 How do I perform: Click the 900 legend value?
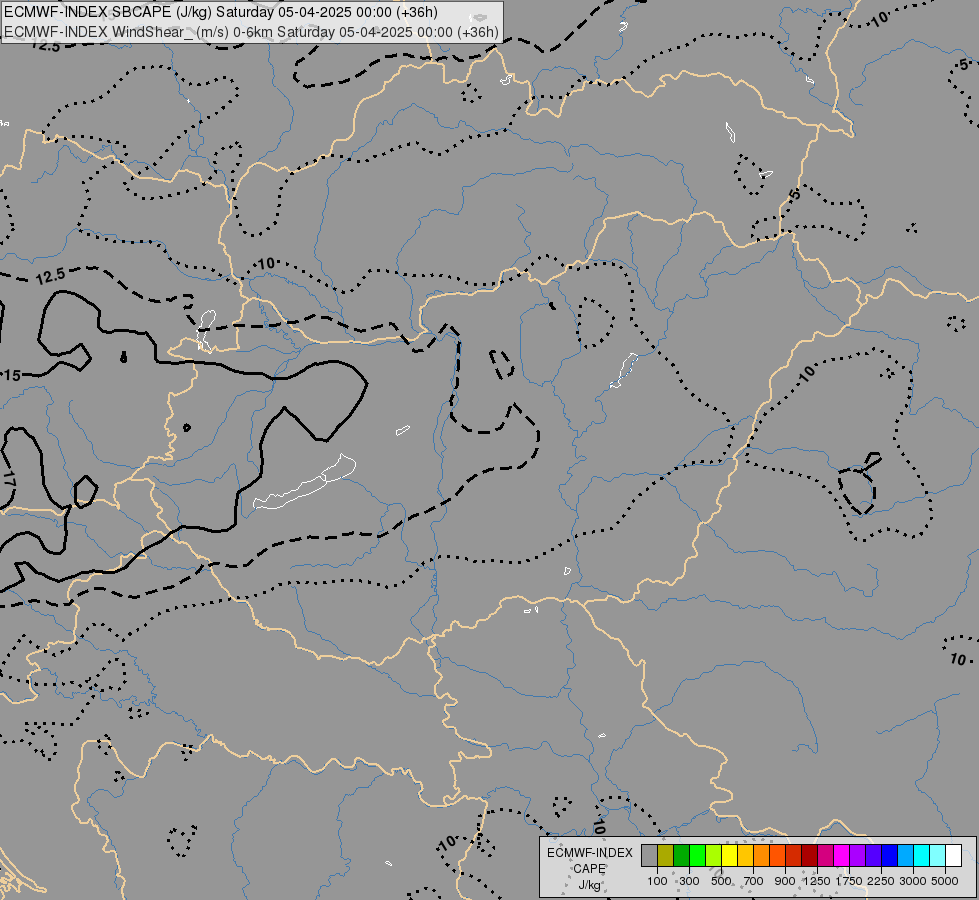pos(785,881)
